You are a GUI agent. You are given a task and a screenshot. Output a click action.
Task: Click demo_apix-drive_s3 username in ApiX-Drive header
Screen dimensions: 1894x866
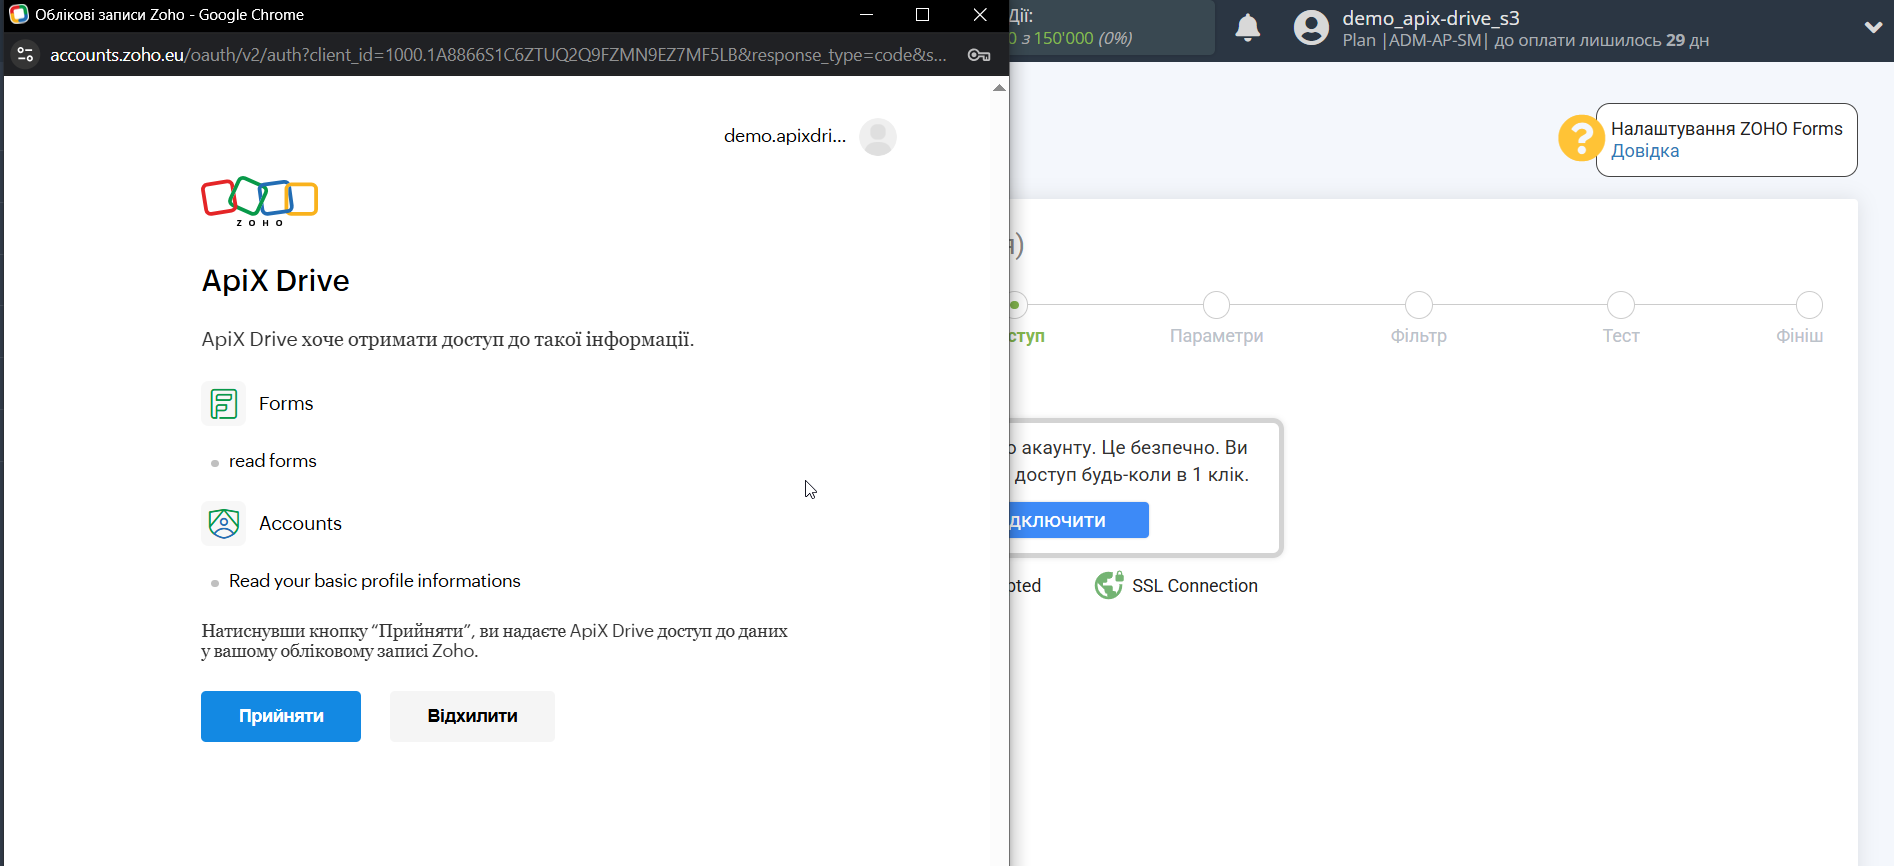(x=1431, y=18)
